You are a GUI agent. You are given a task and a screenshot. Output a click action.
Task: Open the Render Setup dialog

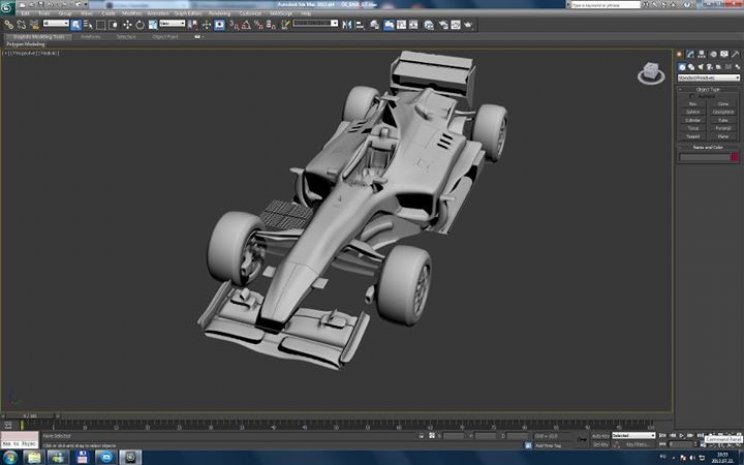point(443,25)
